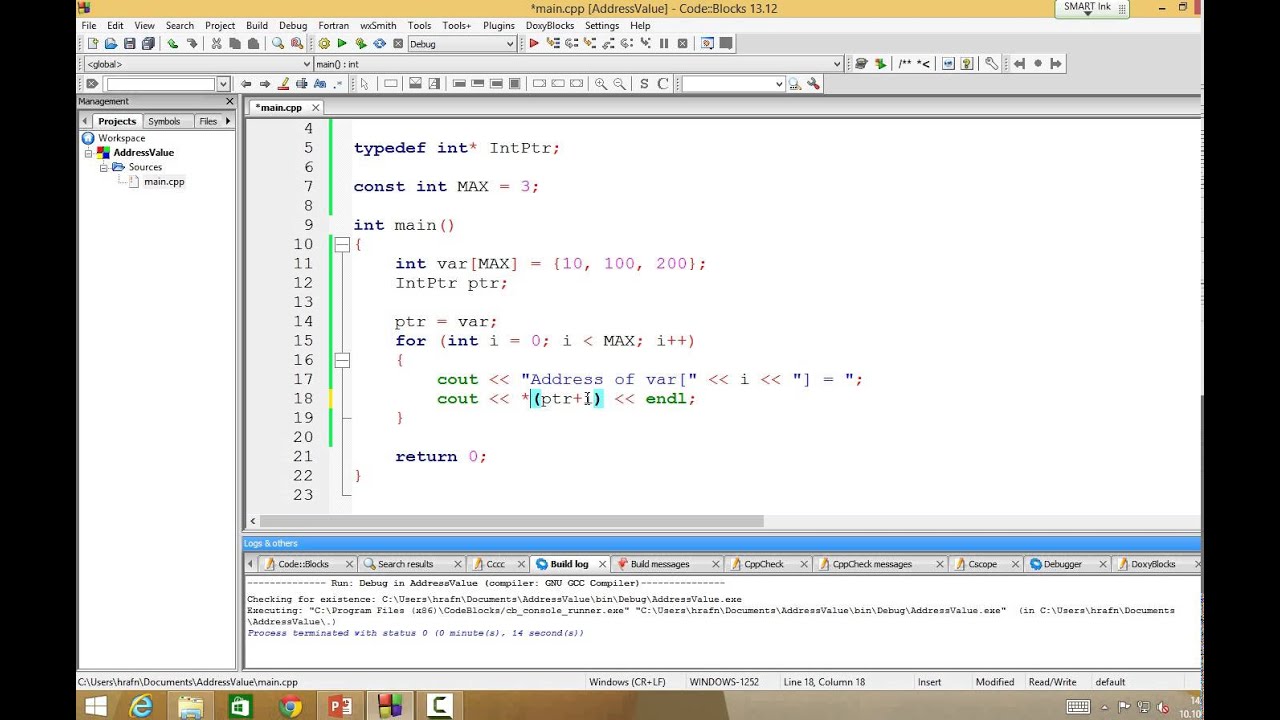Select Workspace in project tree

pyautogui.click(x=121, y=138)
